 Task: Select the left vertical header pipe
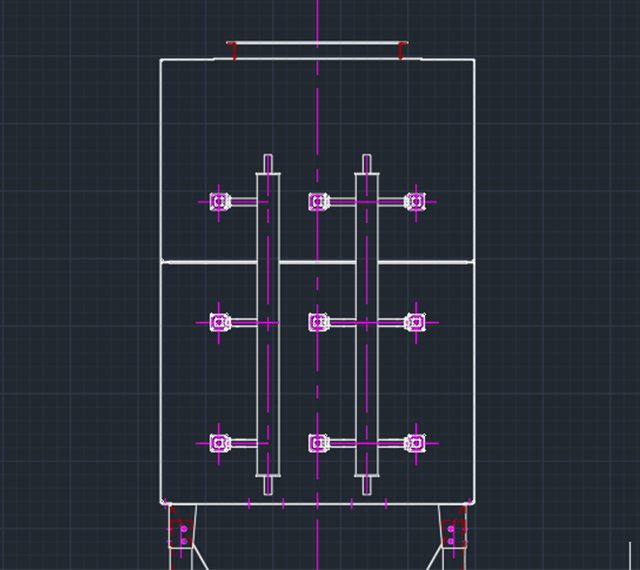coord(268,325)
